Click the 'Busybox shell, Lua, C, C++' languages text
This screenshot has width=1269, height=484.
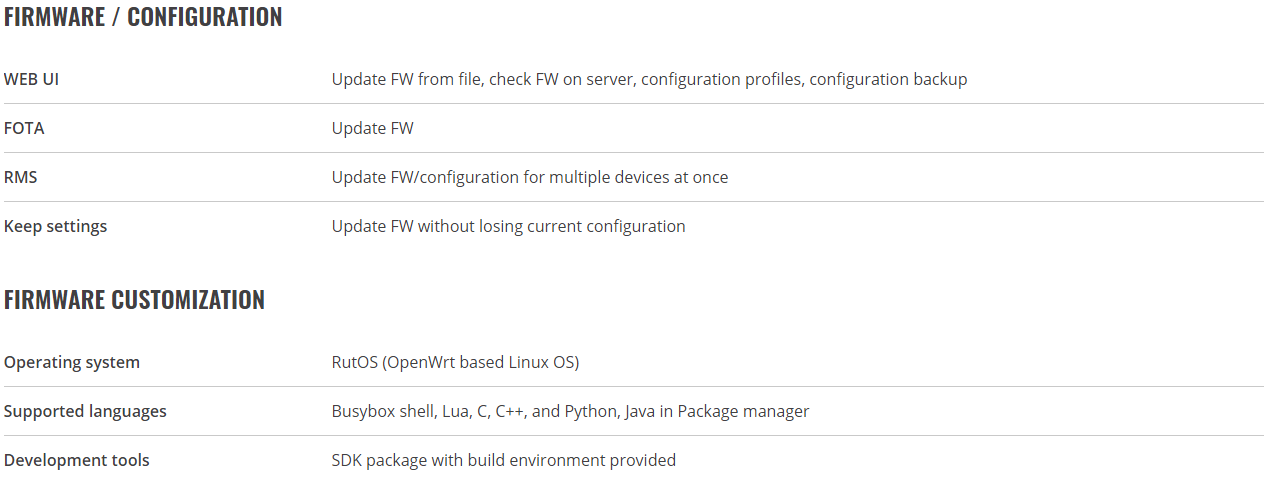430,411
